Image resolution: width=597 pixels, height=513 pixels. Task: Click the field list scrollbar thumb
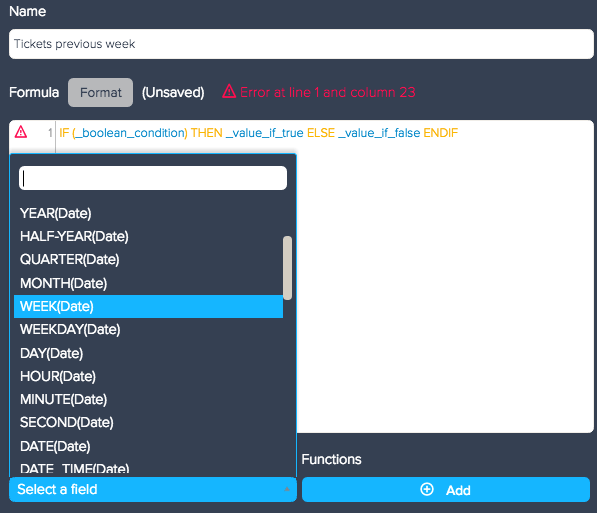pos(287,268)
